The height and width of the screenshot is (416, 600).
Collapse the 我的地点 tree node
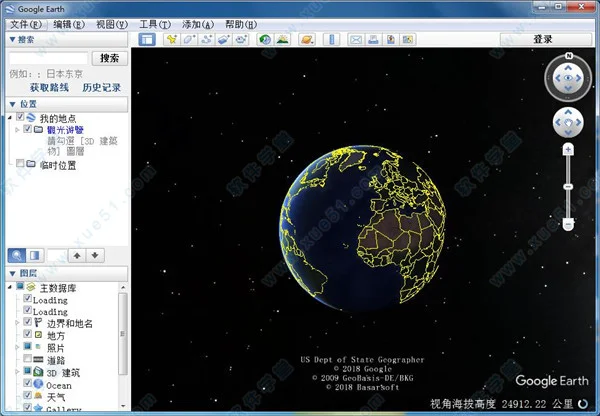pos(10,117)
